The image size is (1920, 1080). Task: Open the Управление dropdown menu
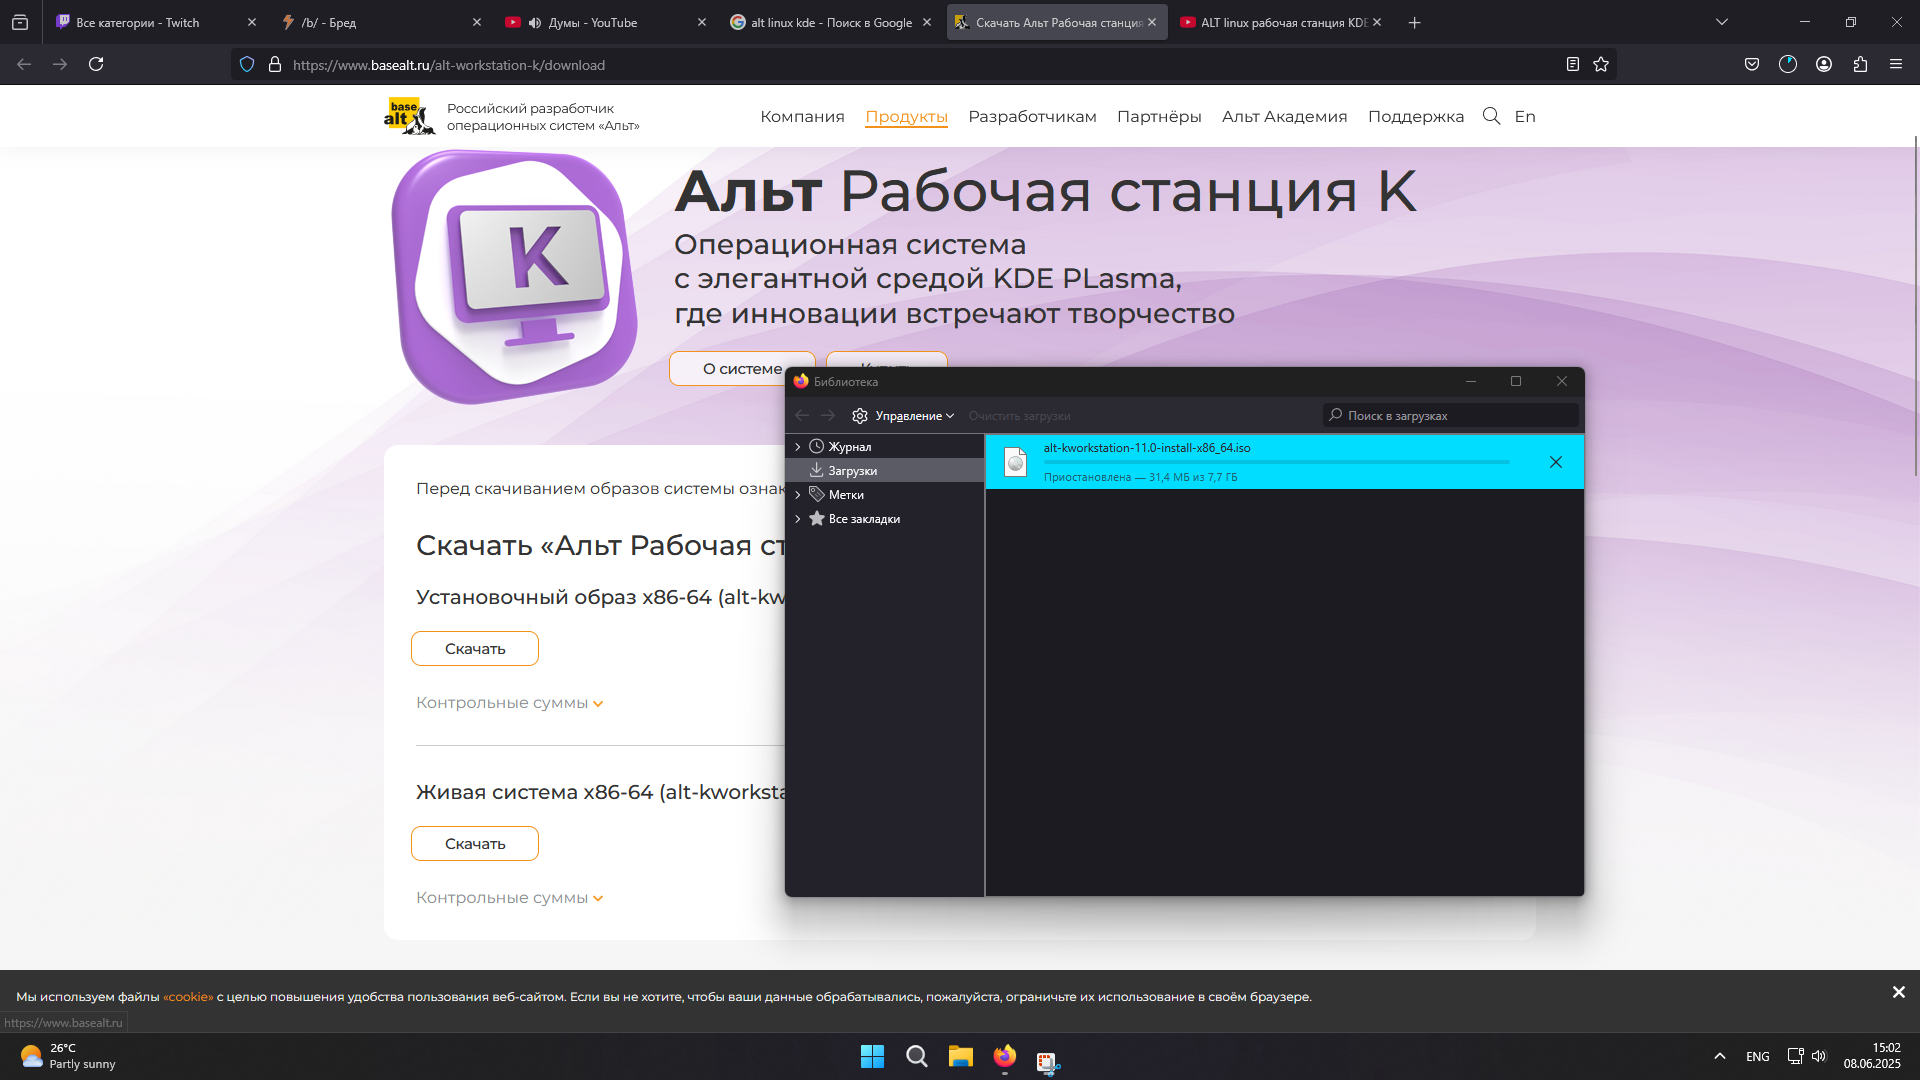[905, 416]
